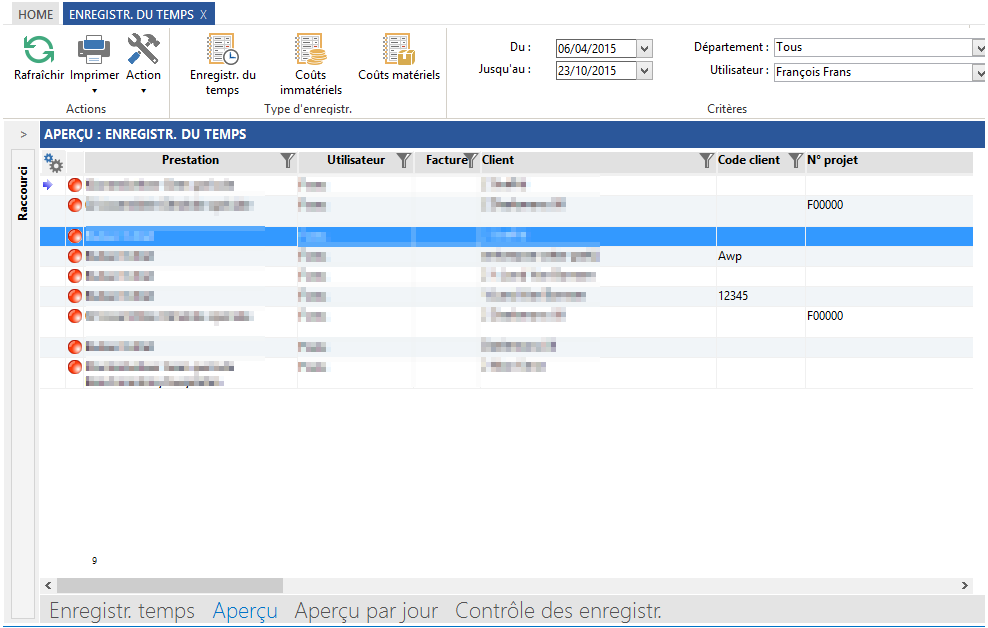Open the Jusqu'au date picker dropdown
Viewport: 988px width, 628px height.
click(x=645, y=71)
